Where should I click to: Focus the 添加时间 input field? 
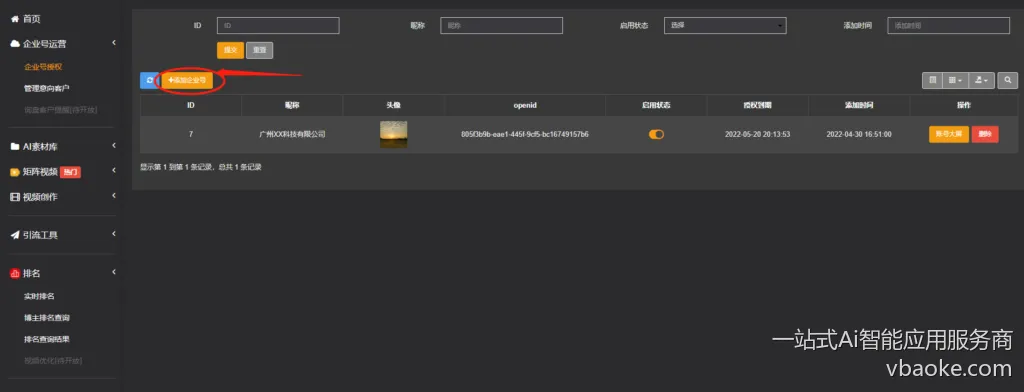pos(949,25)
